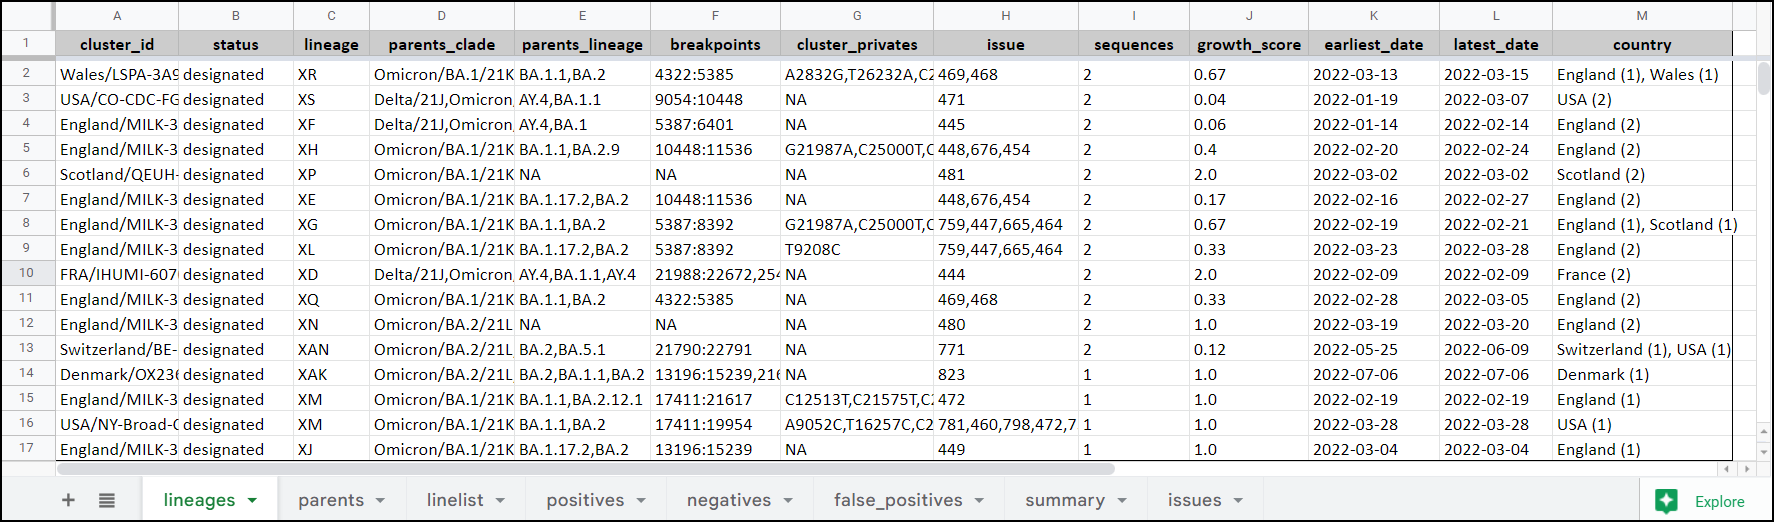Click the vertical scrollbar thumb
Screen dimensions: 1774x522
pyautogui.click(x=1763, y=78)
